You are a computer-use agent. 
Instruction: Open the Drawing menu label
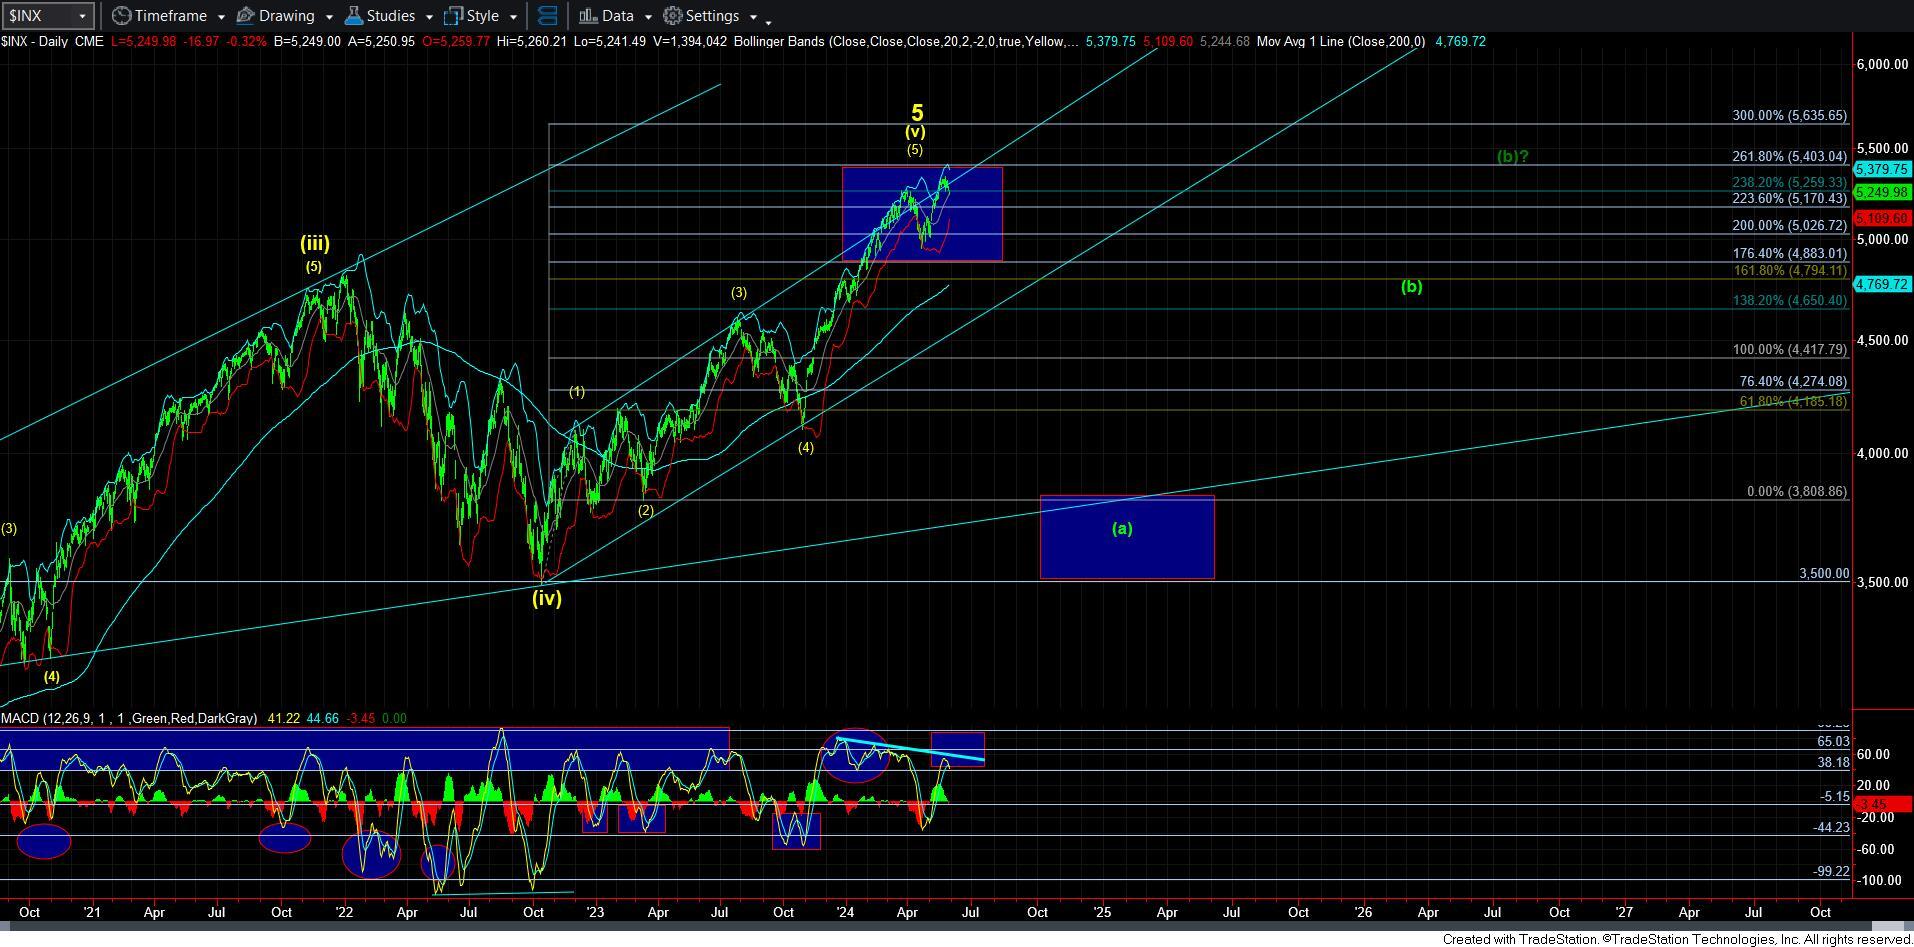(286, 16)
